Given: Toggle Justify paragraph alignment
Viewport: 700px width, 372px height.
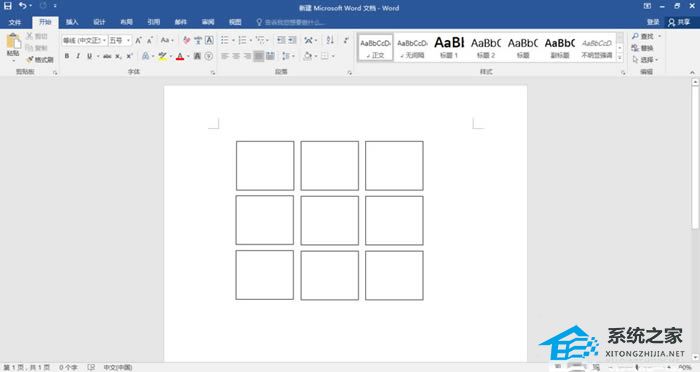Looking at the screenshot, I should (x=258, y=56).
